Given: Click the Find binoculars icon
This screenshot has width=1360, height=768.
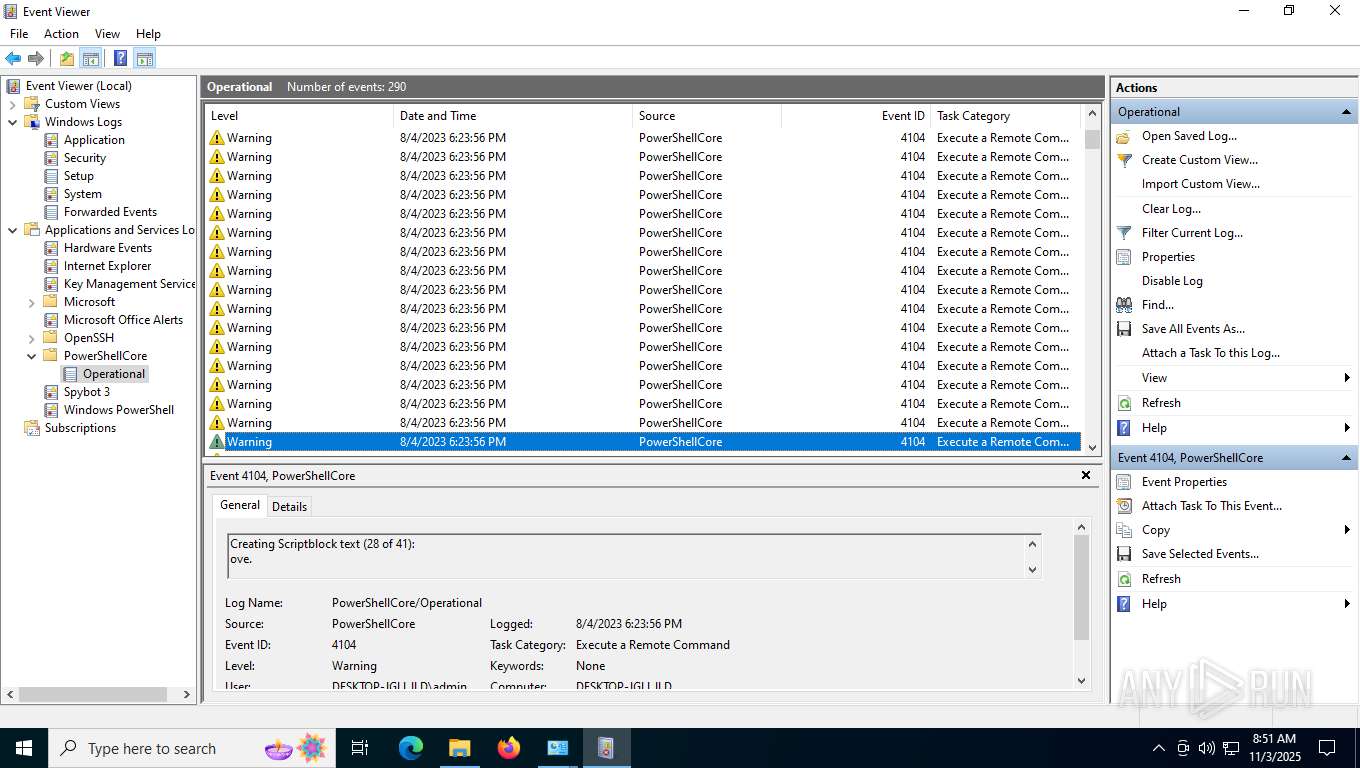Looking at the screenshot, I should [x=1124, y=305].
